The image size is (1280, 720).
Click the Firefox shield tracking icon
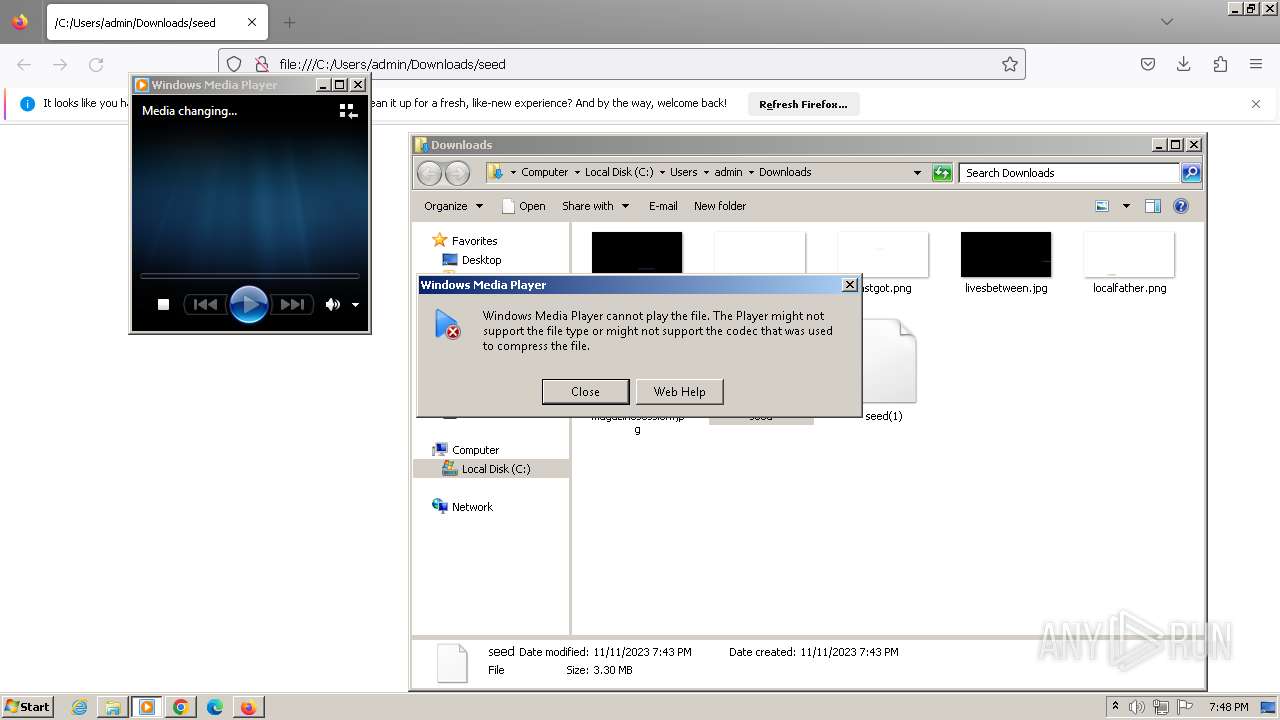[x=234, y=64]
